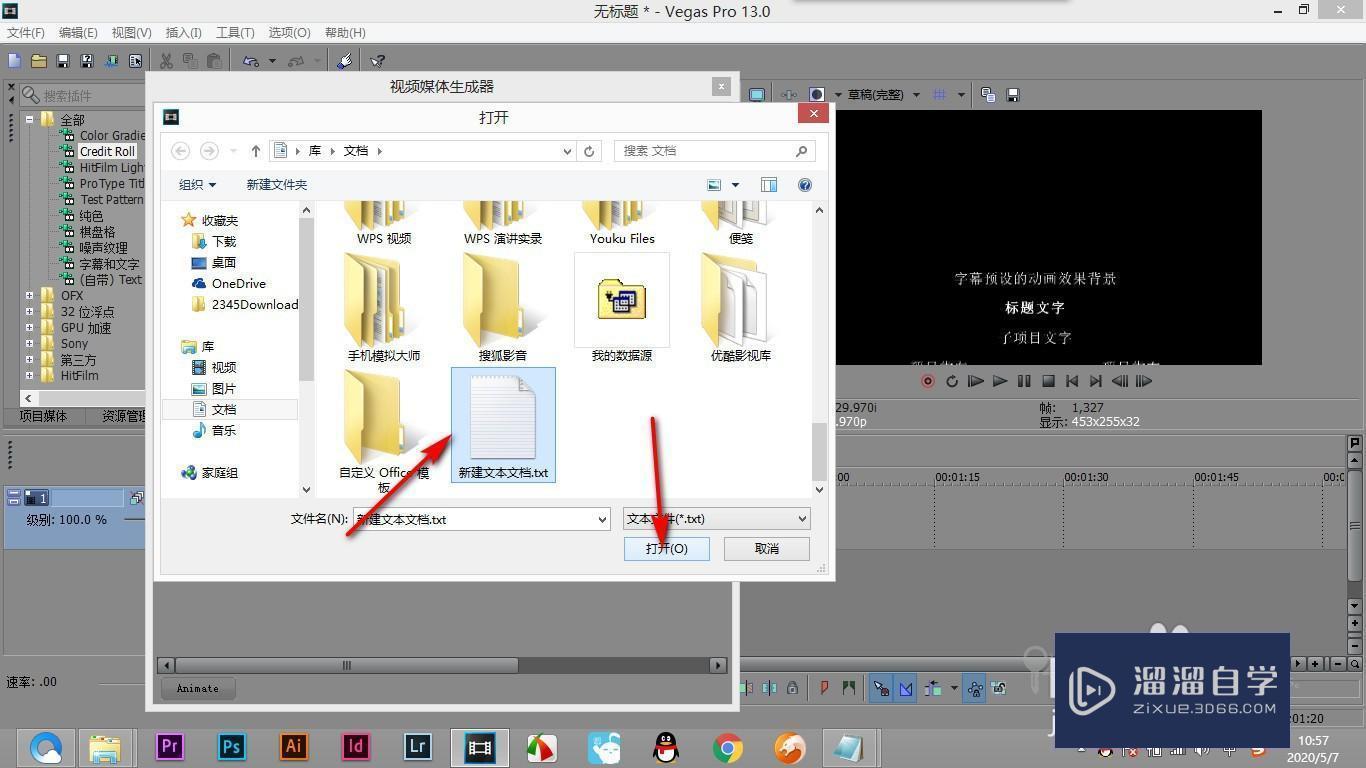This screenshot has width=1366, height=768.
Task: Open the view options dropdown in Open dialog
Action: (x=735, y=185)
